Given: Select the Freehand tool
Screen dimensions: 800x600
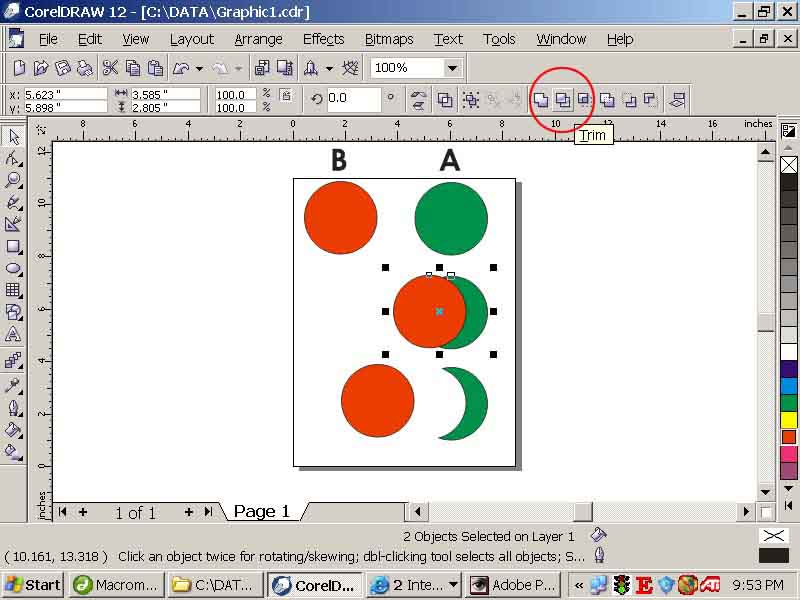Looking at the screenshot, I should pos(13,203).
